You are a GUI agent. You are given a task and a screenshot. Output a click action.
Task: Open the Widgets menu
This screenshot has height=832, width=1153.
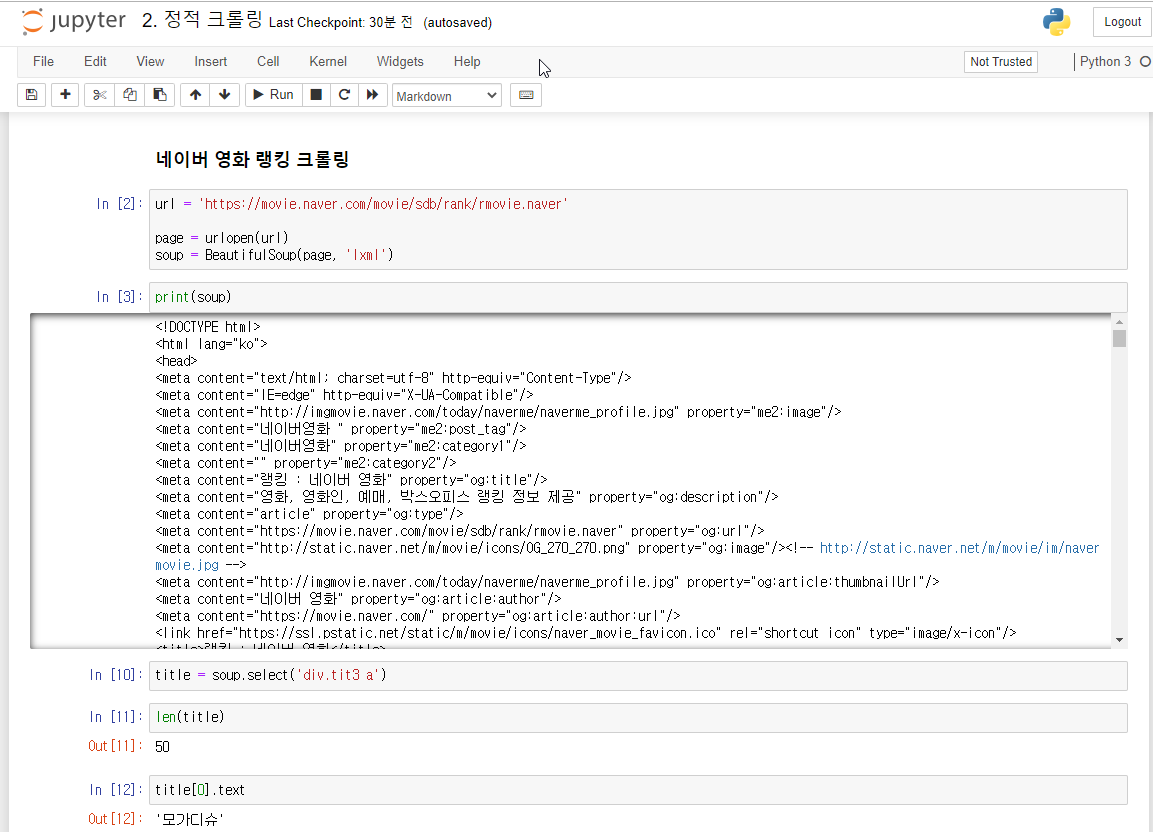coord(400,62)
